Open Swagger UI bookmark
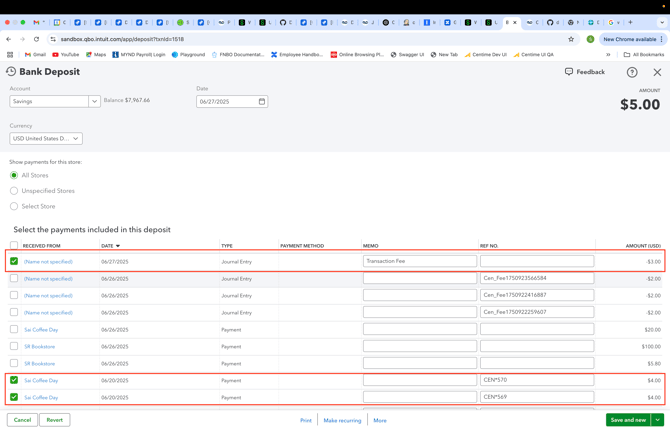Viewport: 670px width, 433px height. [407, 55]
